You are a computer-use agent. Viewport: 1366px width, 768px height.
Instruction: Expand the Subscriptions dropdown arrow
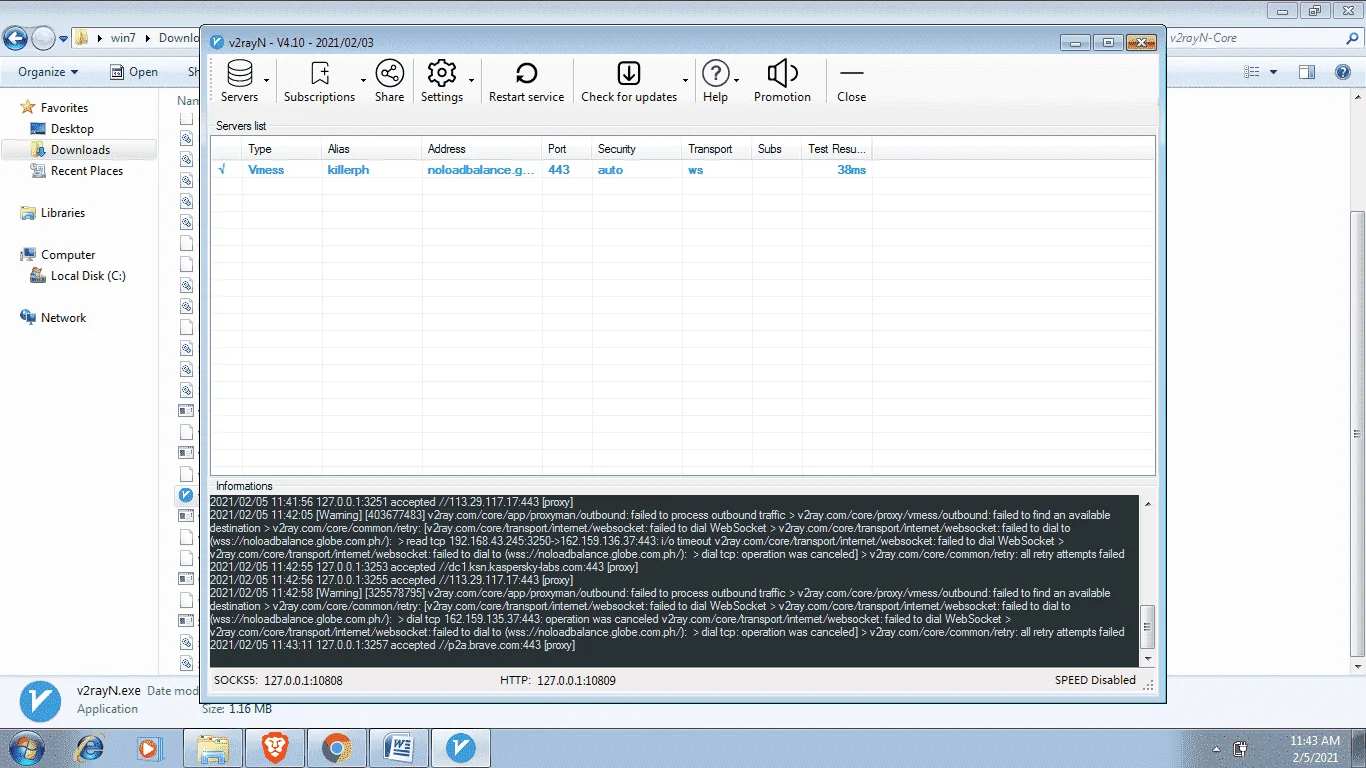point(363,80)
